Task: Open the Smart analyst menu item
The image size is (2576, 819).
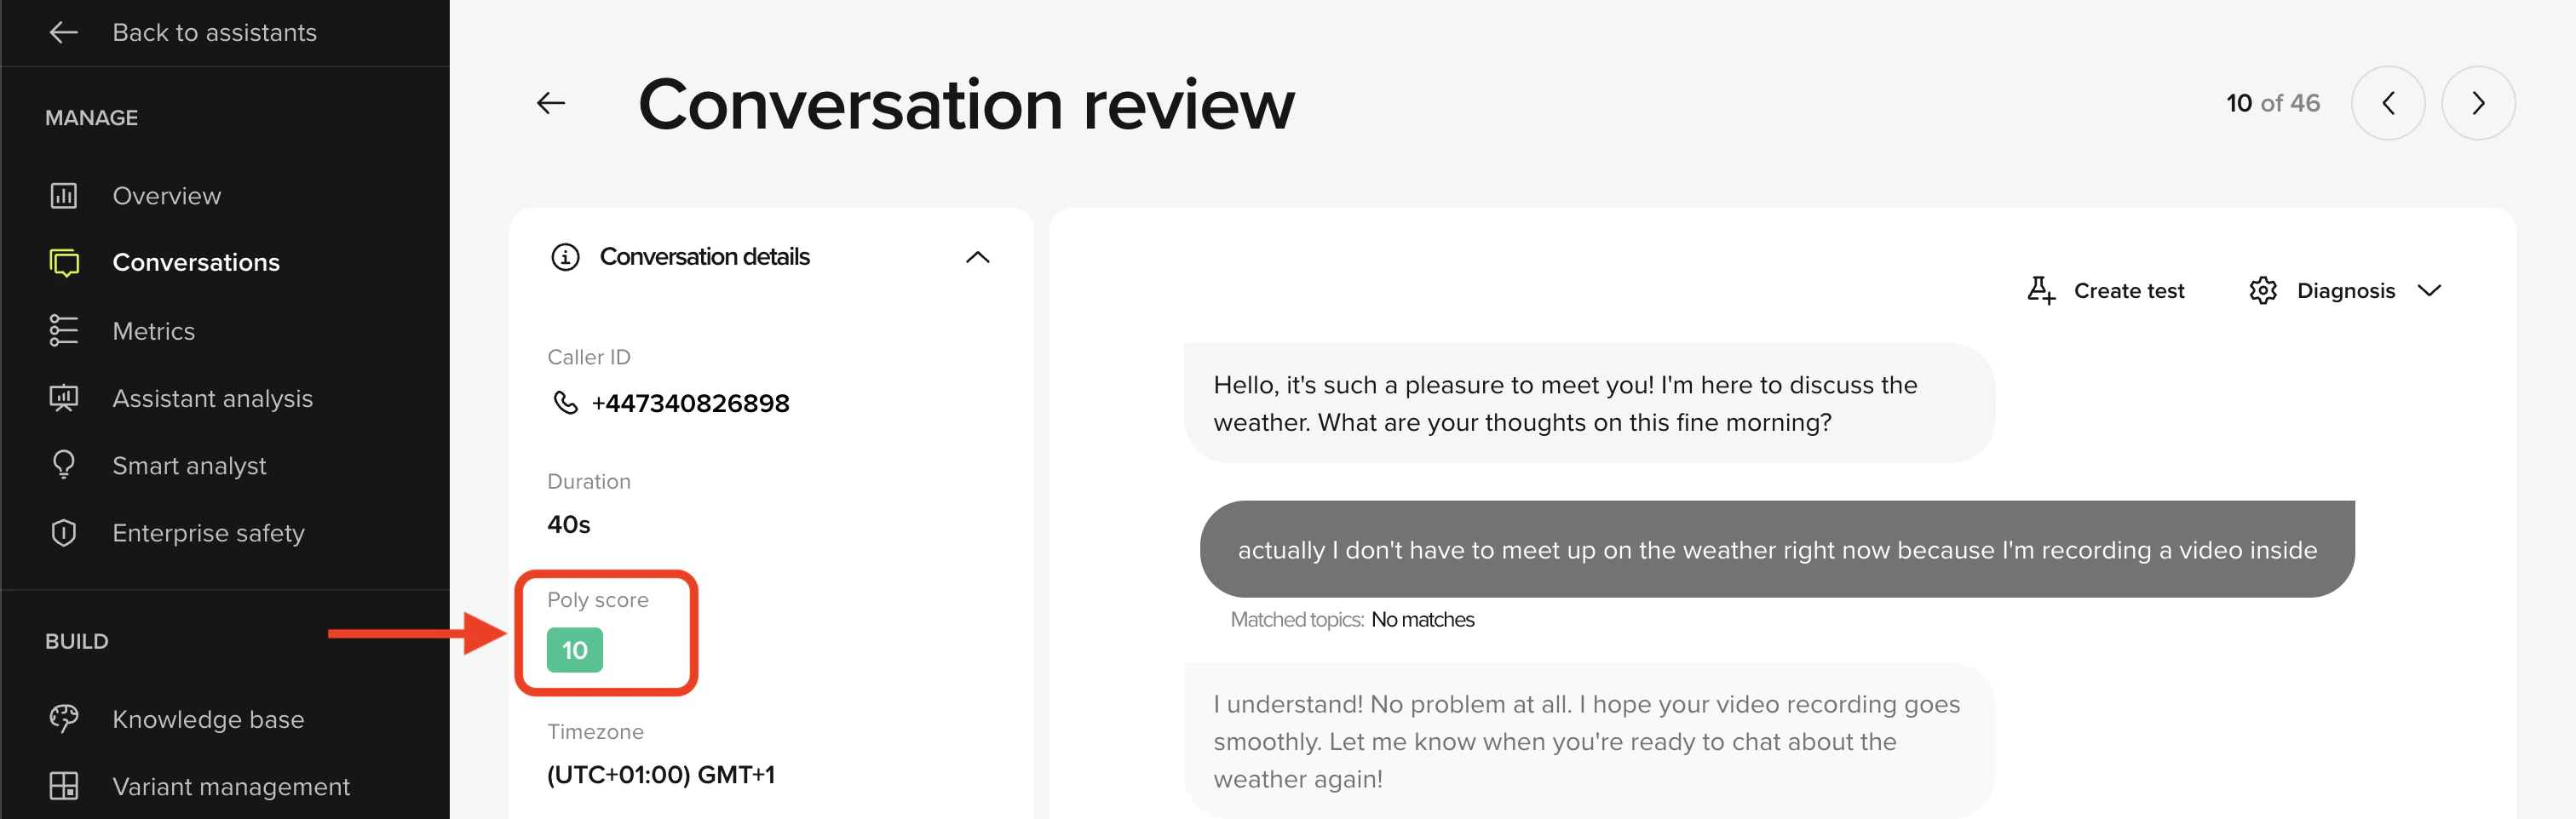Action: click(x=189, y=465)
